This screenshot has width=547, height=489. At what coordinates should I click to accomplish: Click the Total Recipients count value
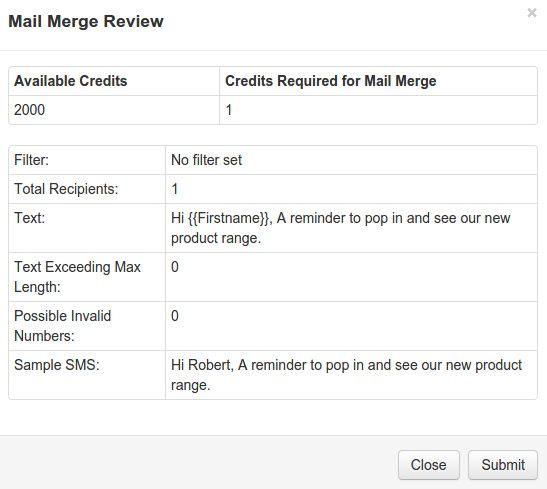(x=175, y=189)
